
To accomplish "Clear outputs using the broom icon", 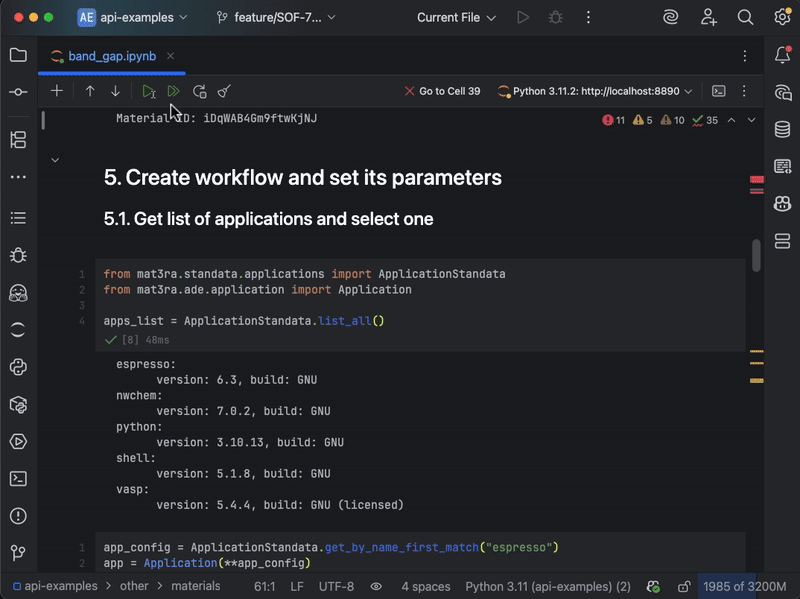I will point(224,91).
